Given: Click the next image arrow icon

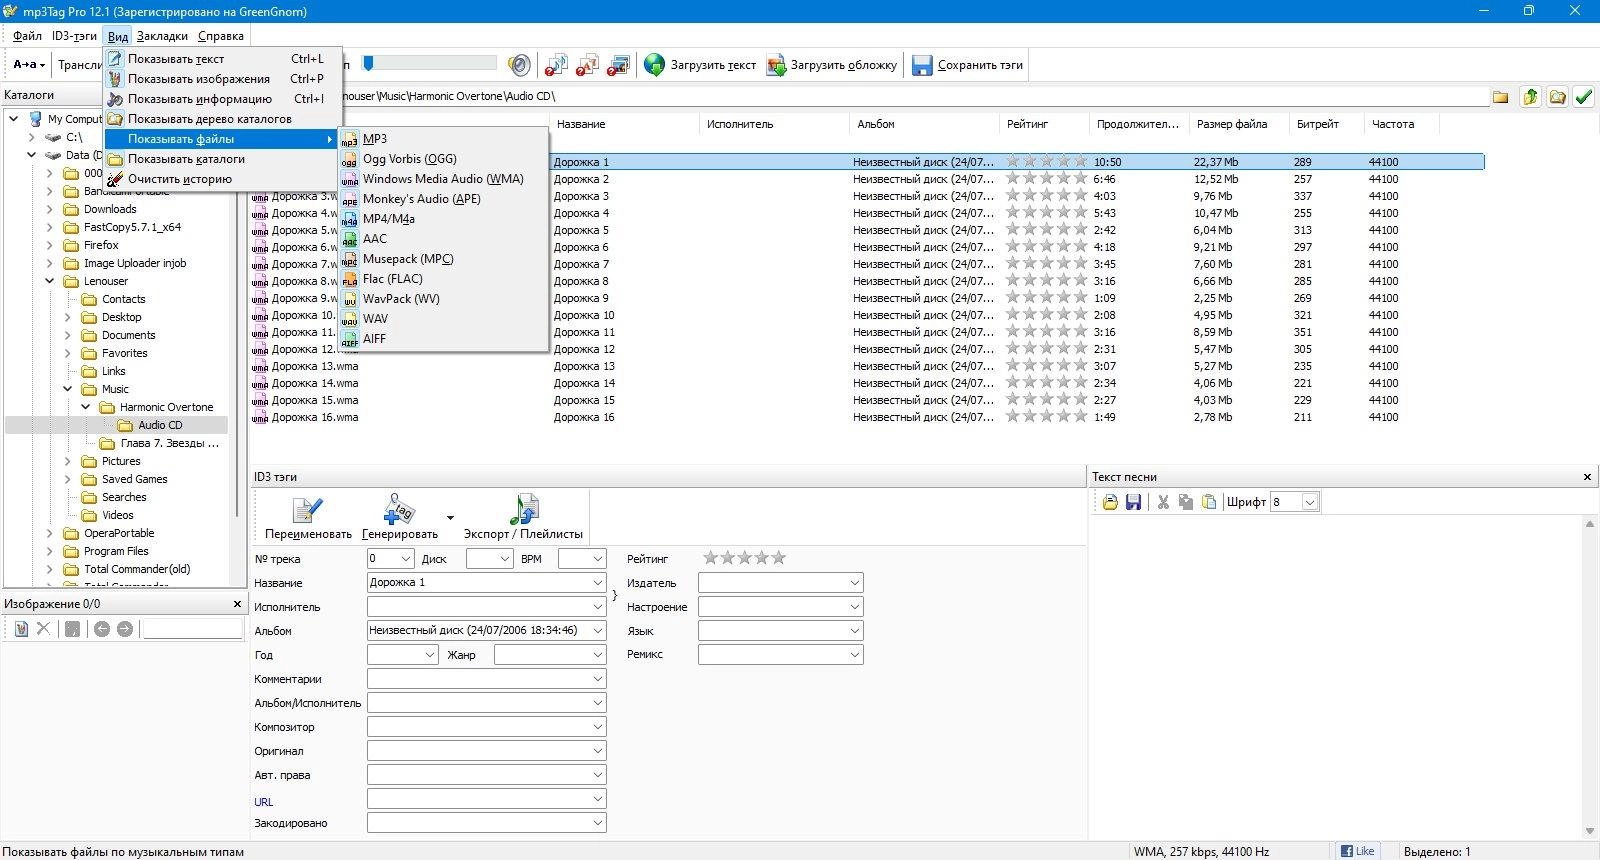Looking at the screenshot, I should point(125,629).
